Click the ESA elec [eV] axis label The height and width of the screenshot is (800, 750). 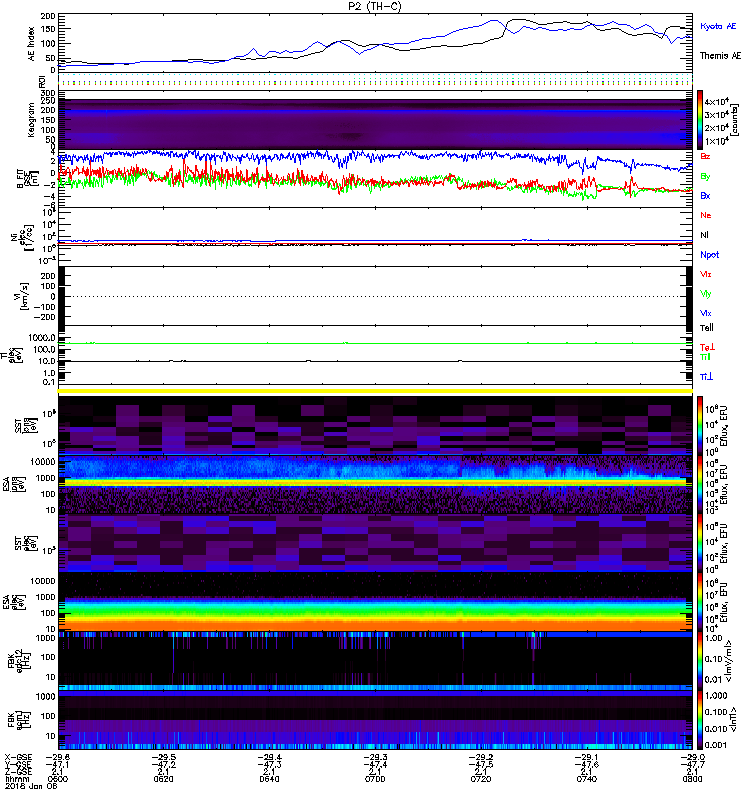click(14, 603)
